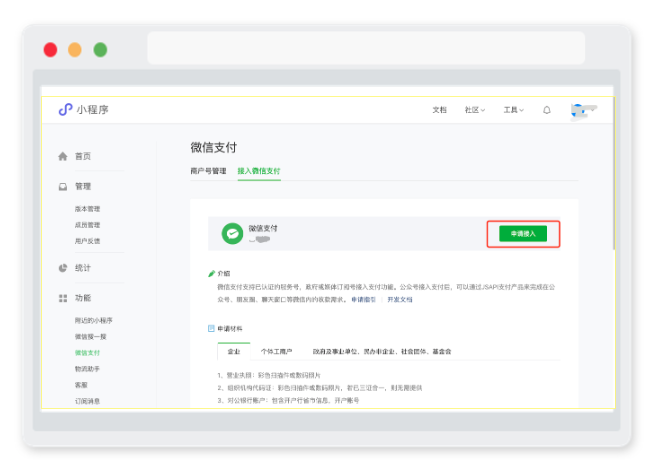Expand the 工具 dropdown in header

click(513, 110)
